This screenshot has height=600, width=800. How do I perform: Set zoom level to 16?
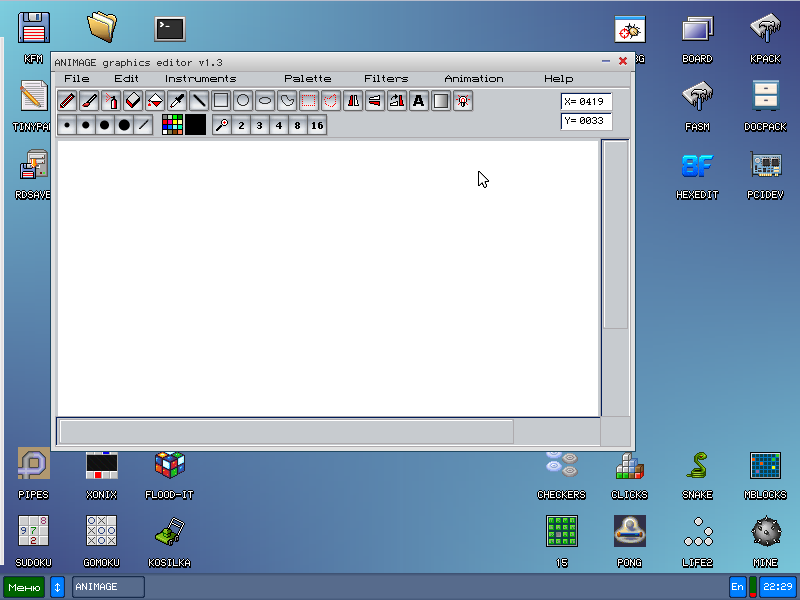(x=317, y=126)
